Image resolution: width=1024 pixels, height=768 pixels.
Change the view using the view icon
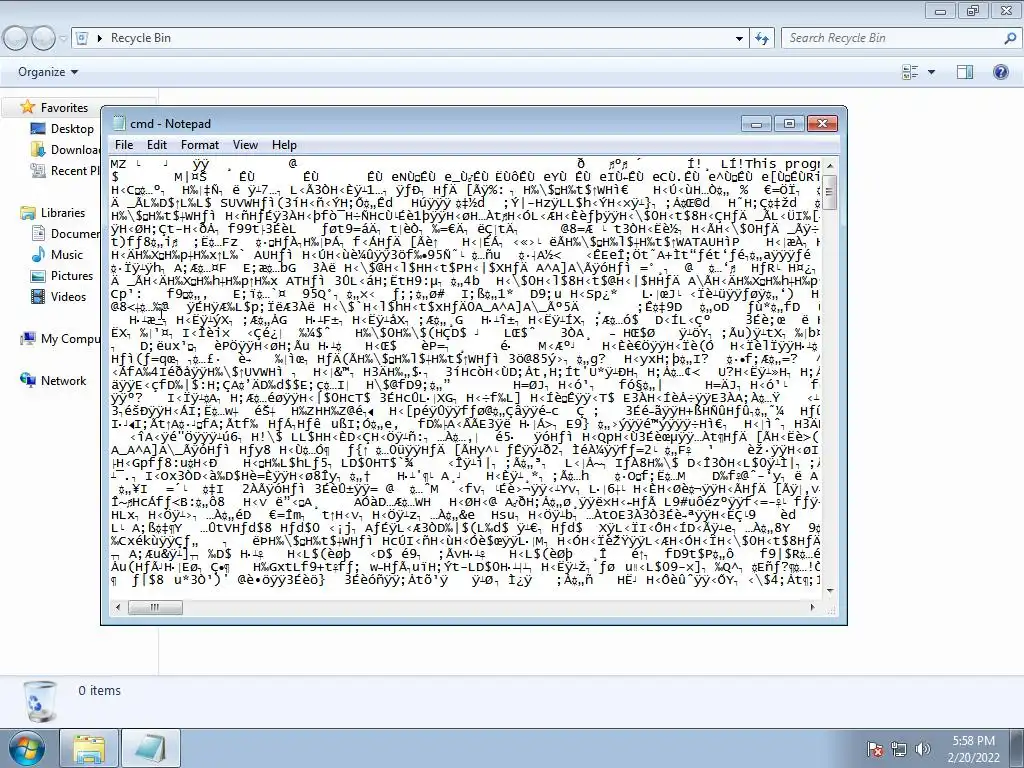(x=910, y=72)
